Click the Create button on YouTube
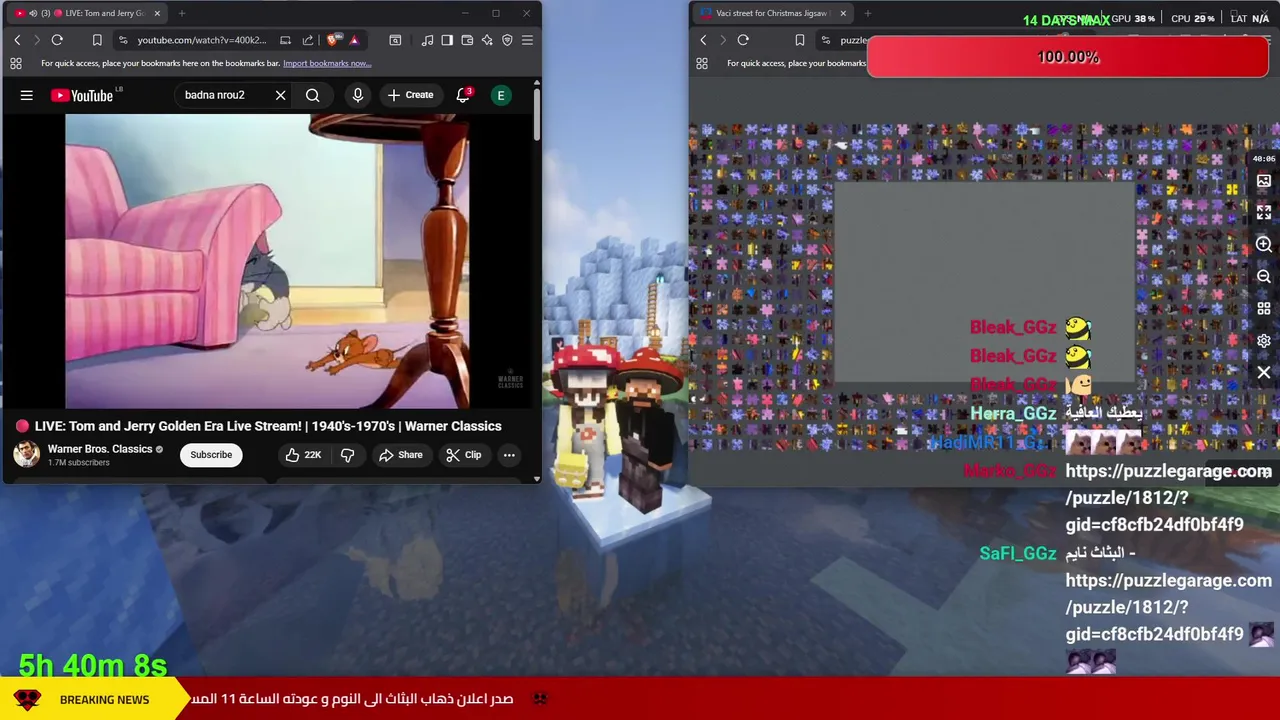The width and height of the screenshot is (1280, 720). tap(410, 95)
